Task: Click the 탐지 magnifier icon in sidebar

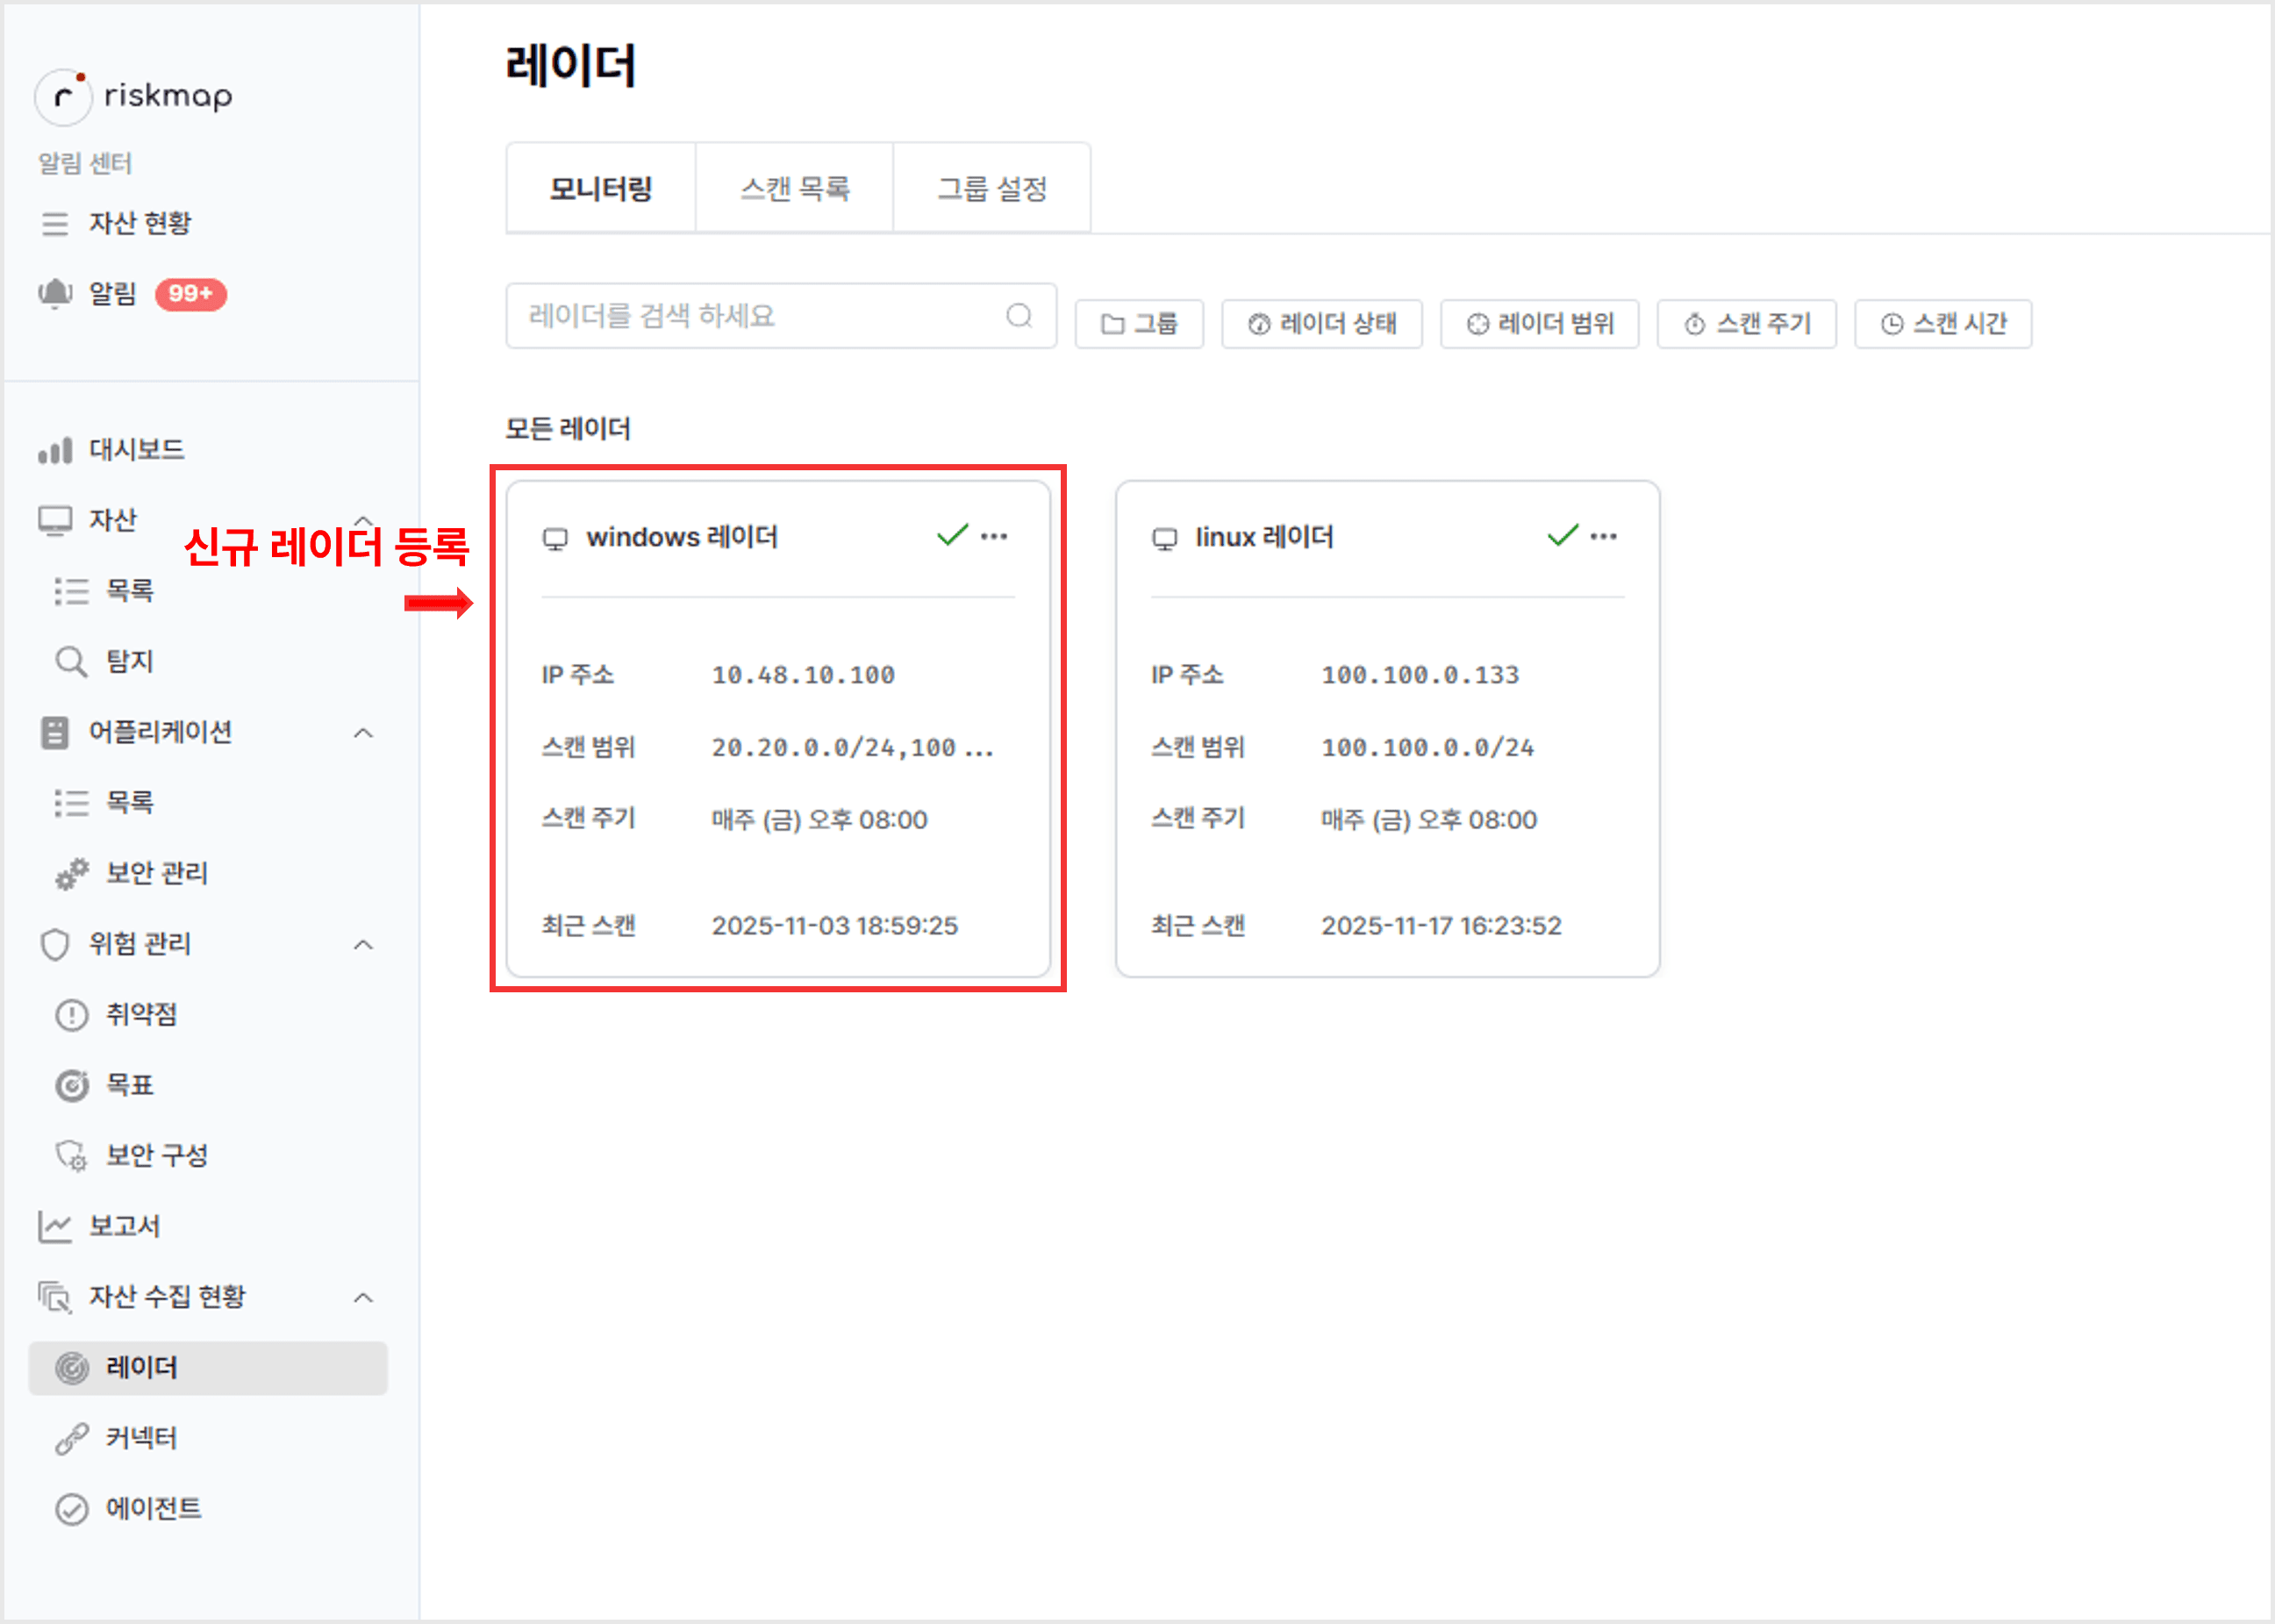Action: tap(71, 662)
